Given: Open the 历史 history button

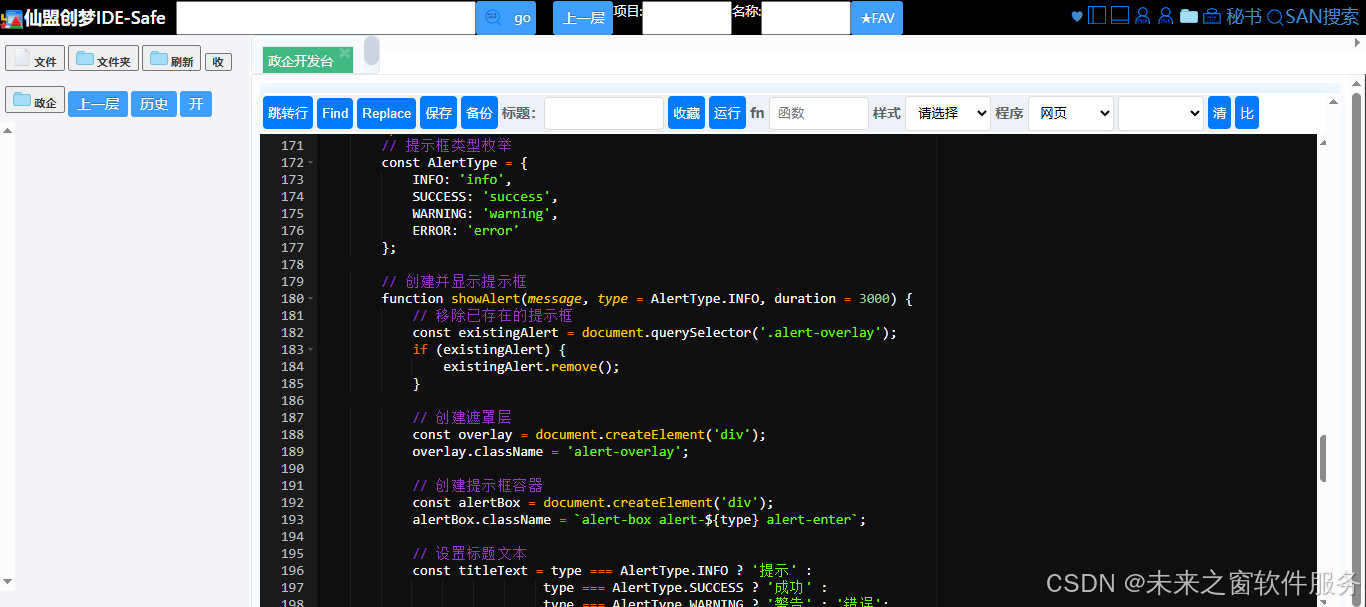Looking at the screenshot, I should click(x=154, y=104).
